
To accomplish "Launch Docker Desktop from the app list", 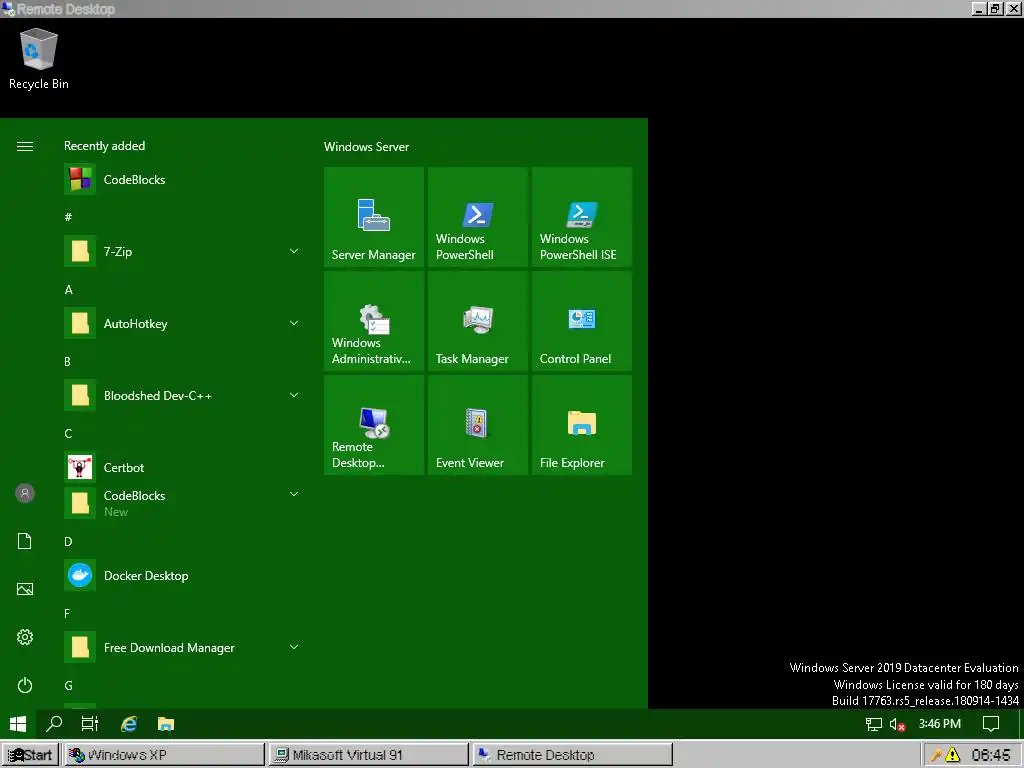I will [x=182, y=575].
